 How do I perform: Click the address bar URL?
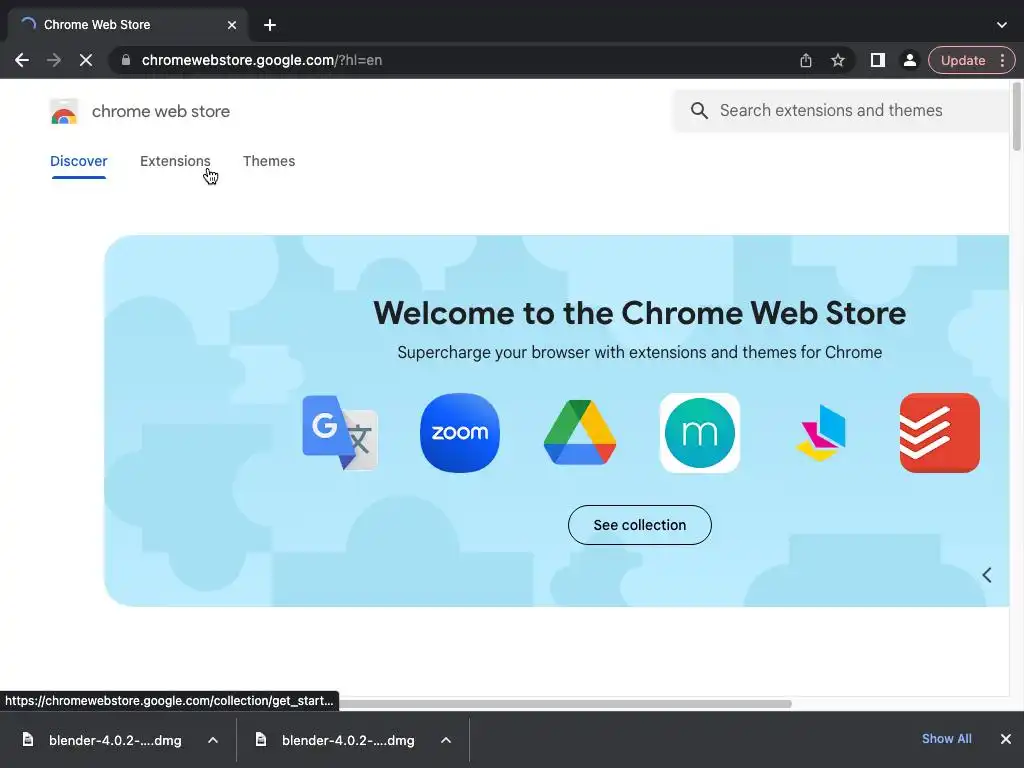(x=262, y=60)
